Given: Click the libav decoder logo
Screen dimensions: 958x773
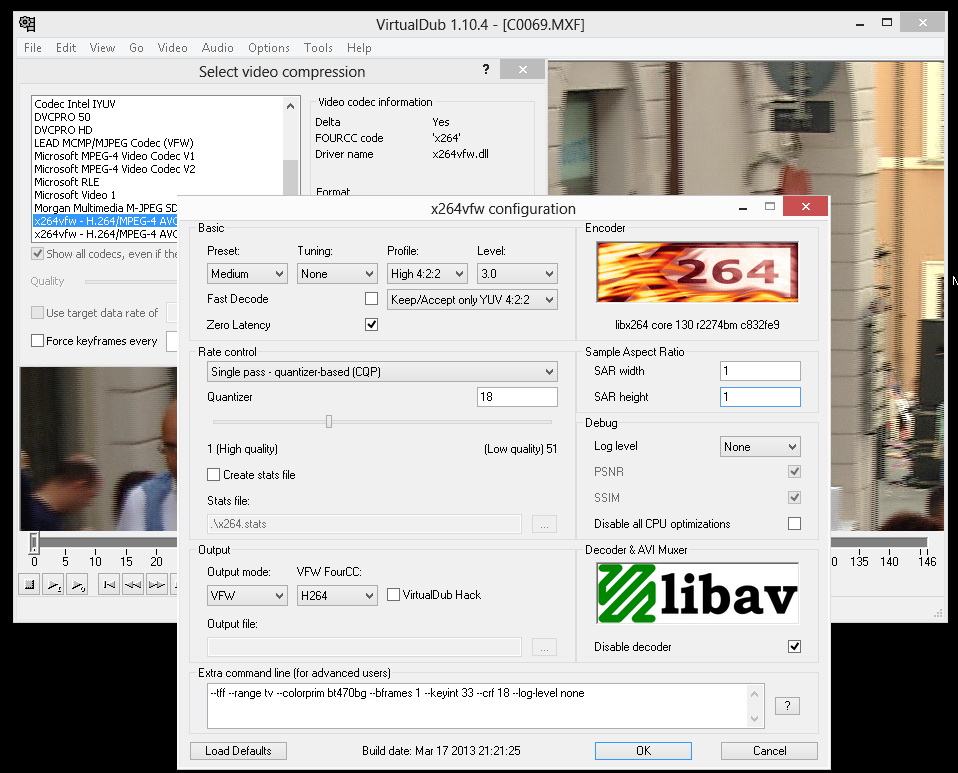Looking at the screenshot, I should pyautogui.click(x=697, y=593).
